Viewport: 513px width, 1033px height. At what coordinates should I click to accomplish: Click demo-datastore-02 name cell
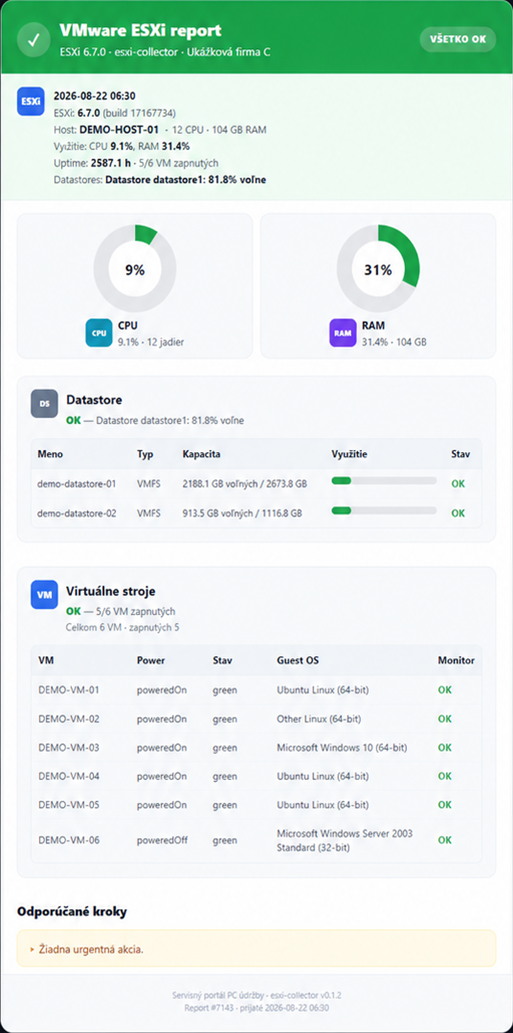(77, 513)
